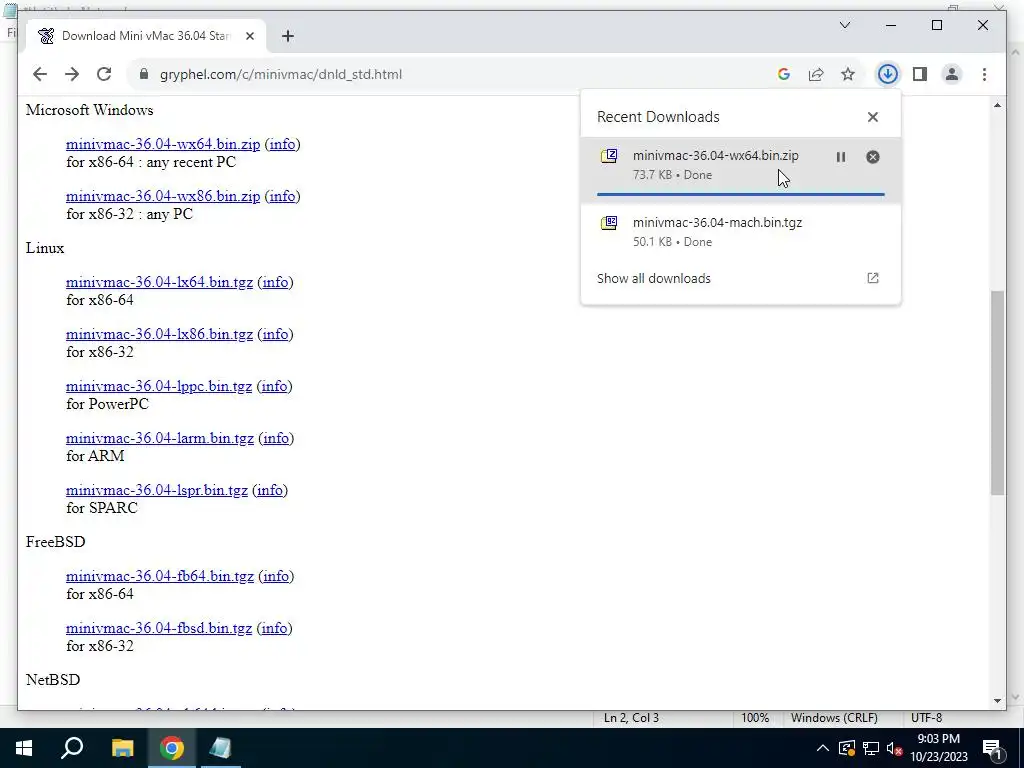Open info link for wx64.bin.zip
Screen dimensions: 1024x768
(282, 144)
